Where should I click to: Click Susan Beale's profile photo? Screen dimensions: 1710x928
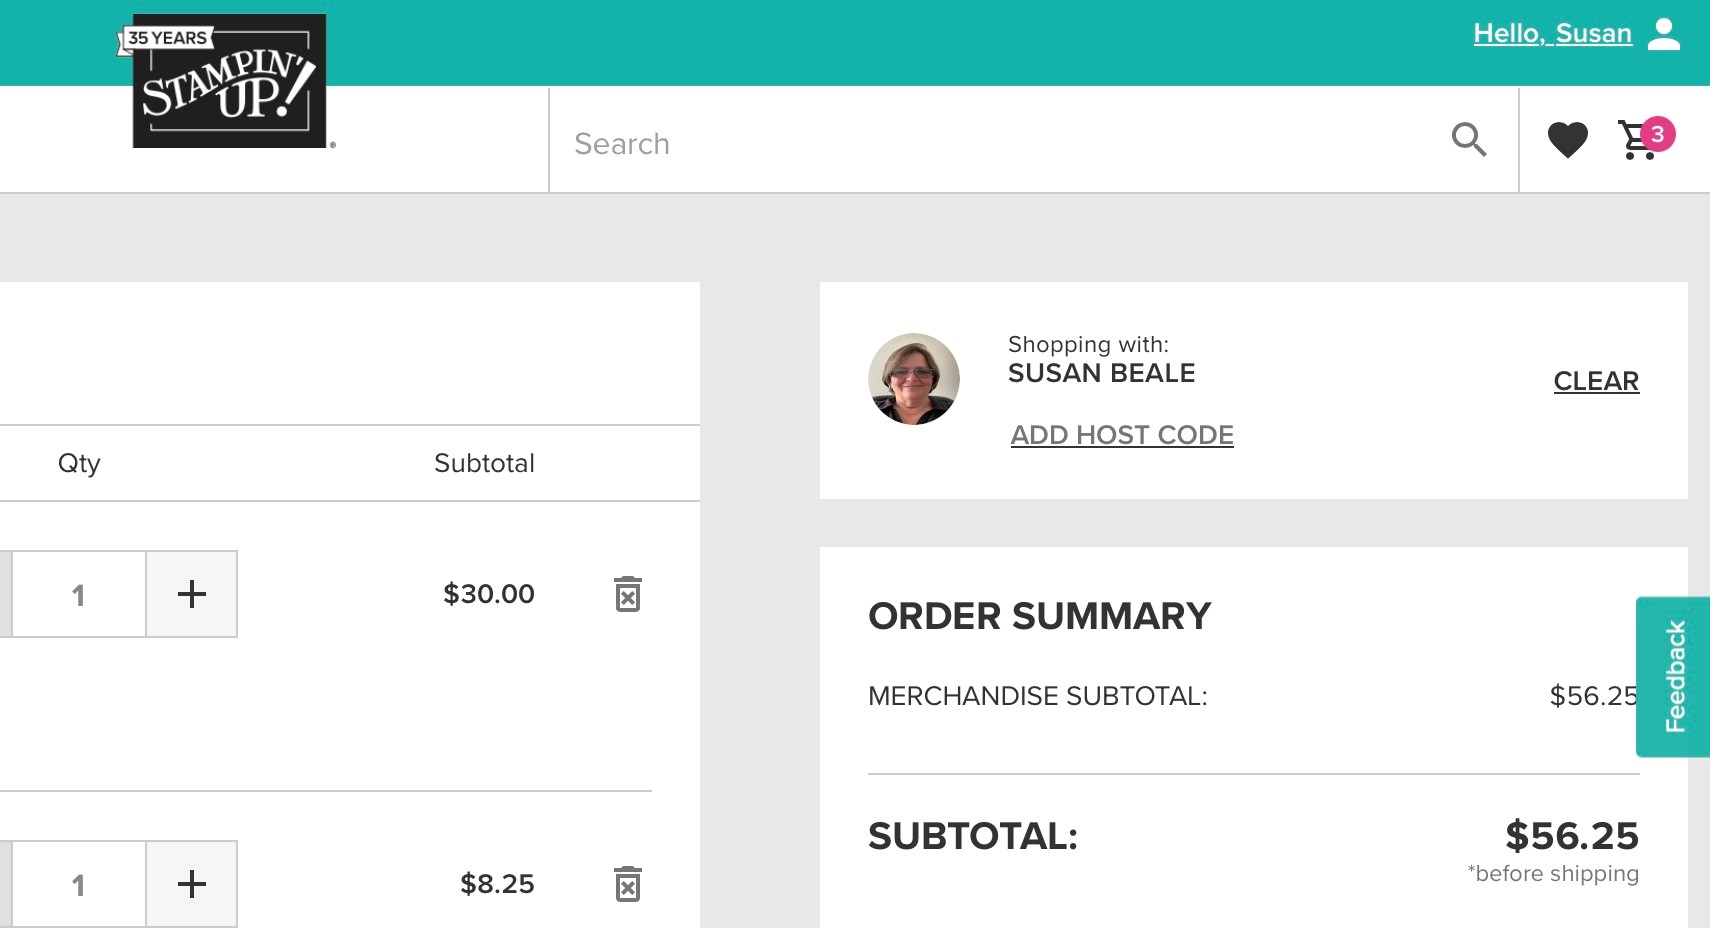point(914,379)
